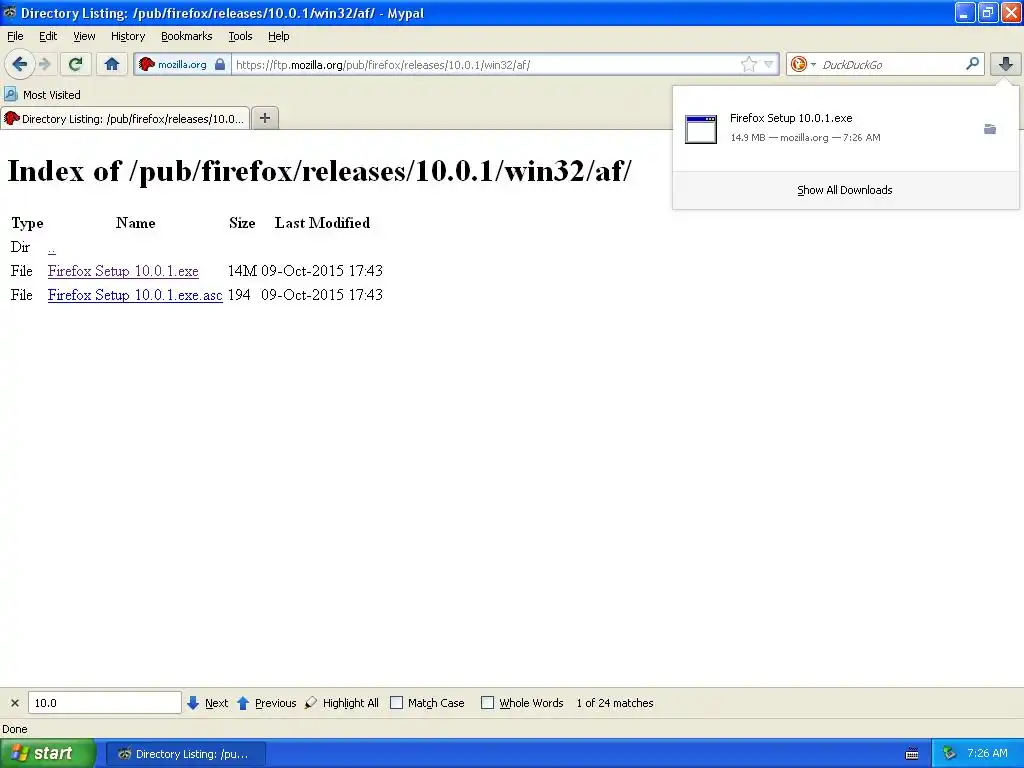This screenshot has height=768, width=1024.
Task: Click the '194' size cell
Action: (239, 295)
